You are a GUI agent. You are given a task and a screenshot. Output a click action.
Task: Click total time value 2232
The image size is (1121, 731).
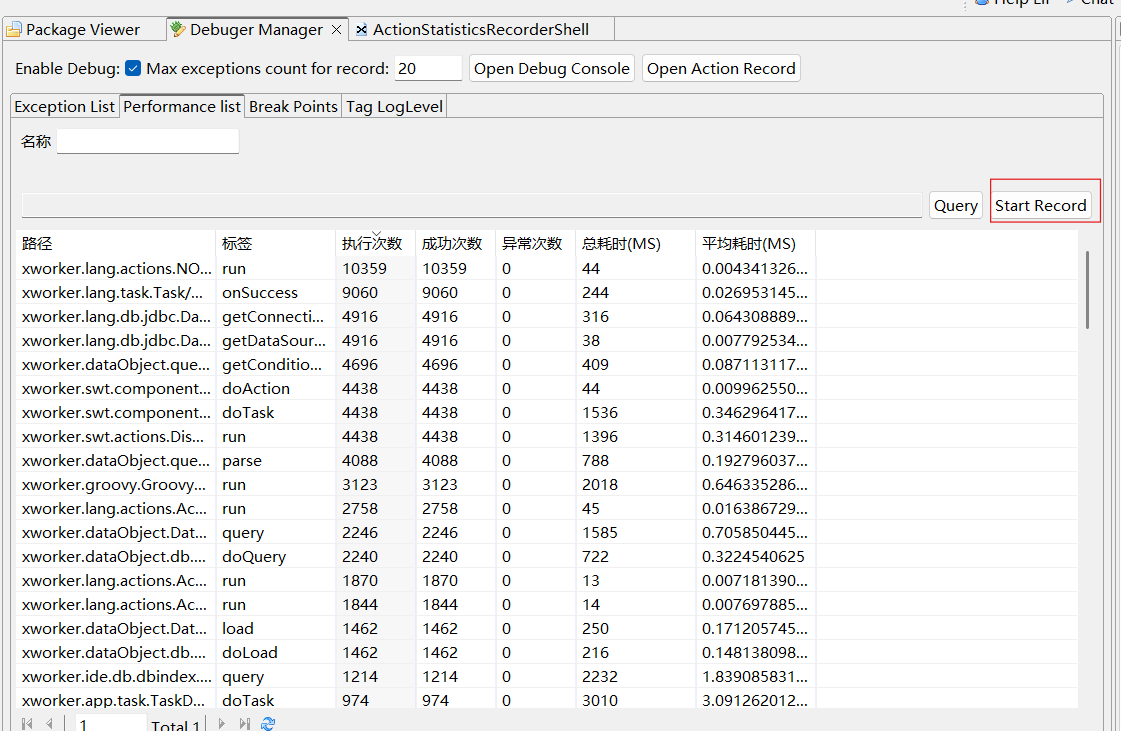click(x=600, y=677)
